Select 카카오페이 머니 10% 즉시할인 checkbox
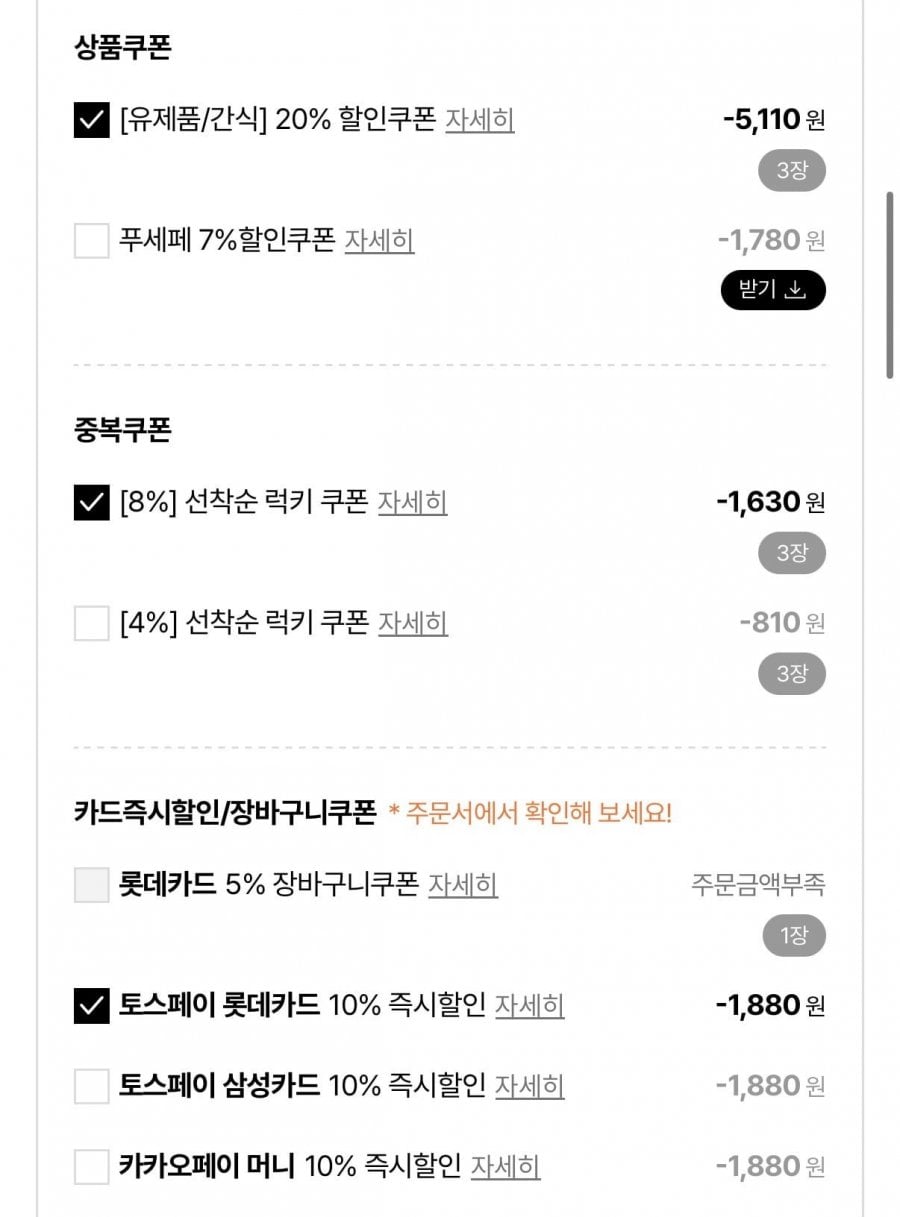This screenshot has height=1217, width=900. (91, 1167)
